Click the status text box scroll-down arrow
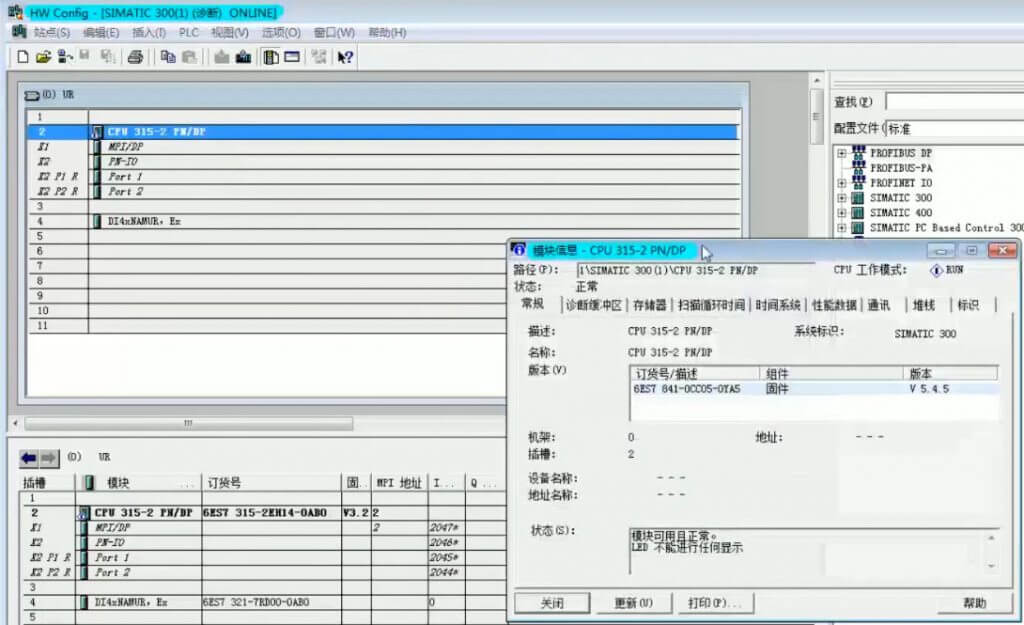 tap(991, 566)
